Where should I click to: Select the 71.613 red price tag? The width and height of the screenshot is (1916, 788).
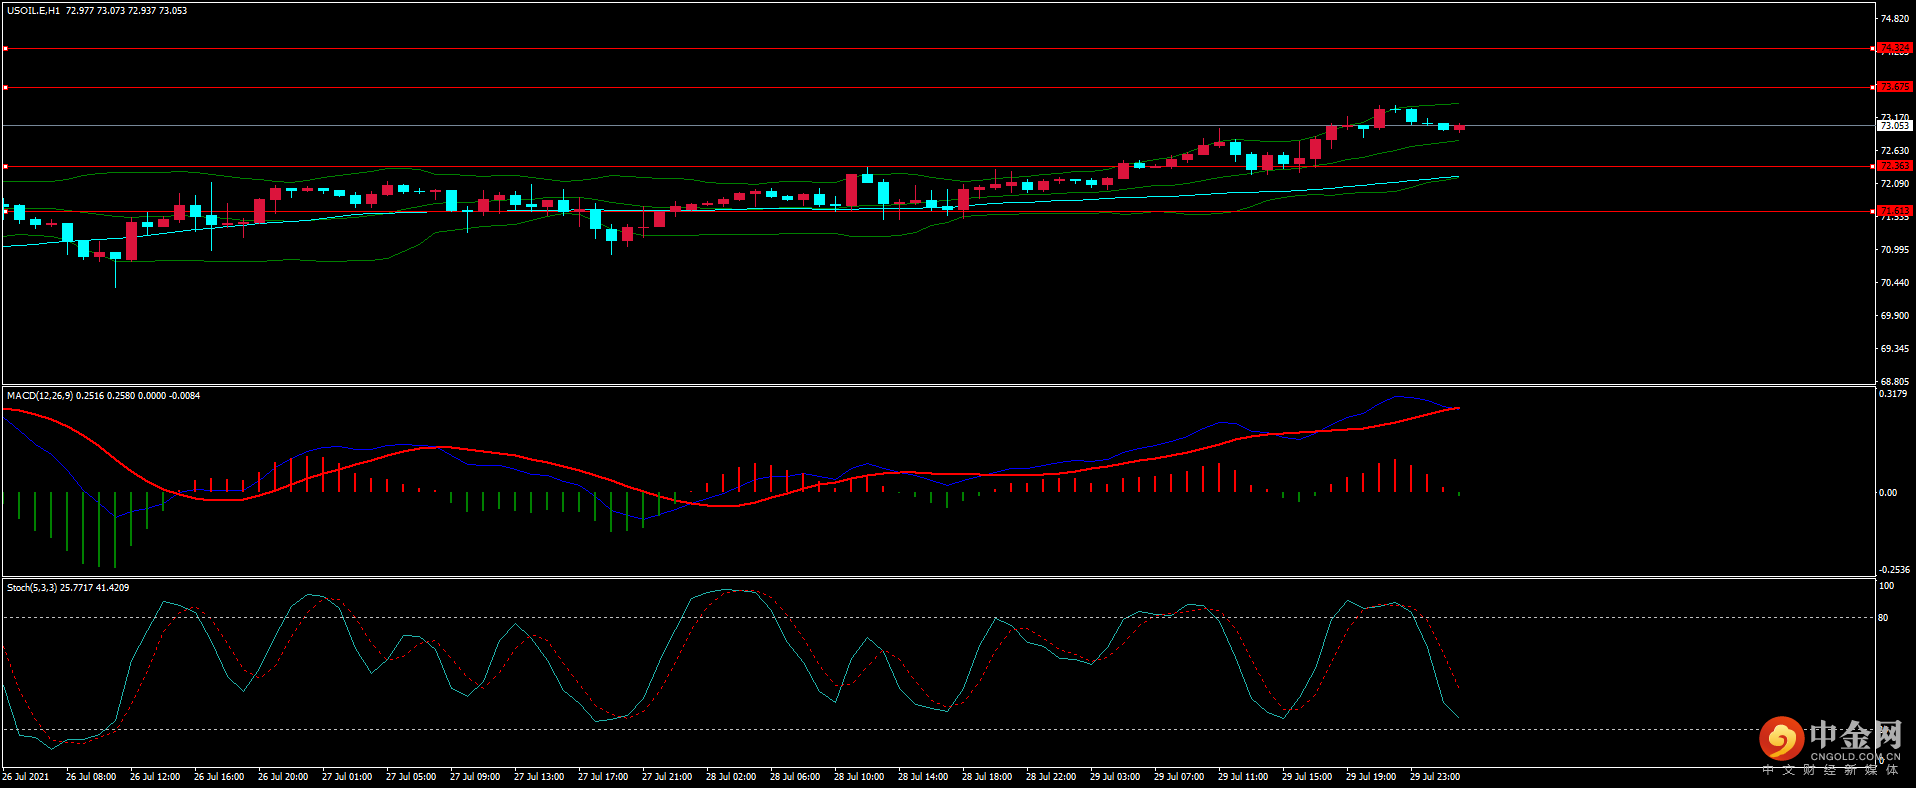(x=1894, y=211)
